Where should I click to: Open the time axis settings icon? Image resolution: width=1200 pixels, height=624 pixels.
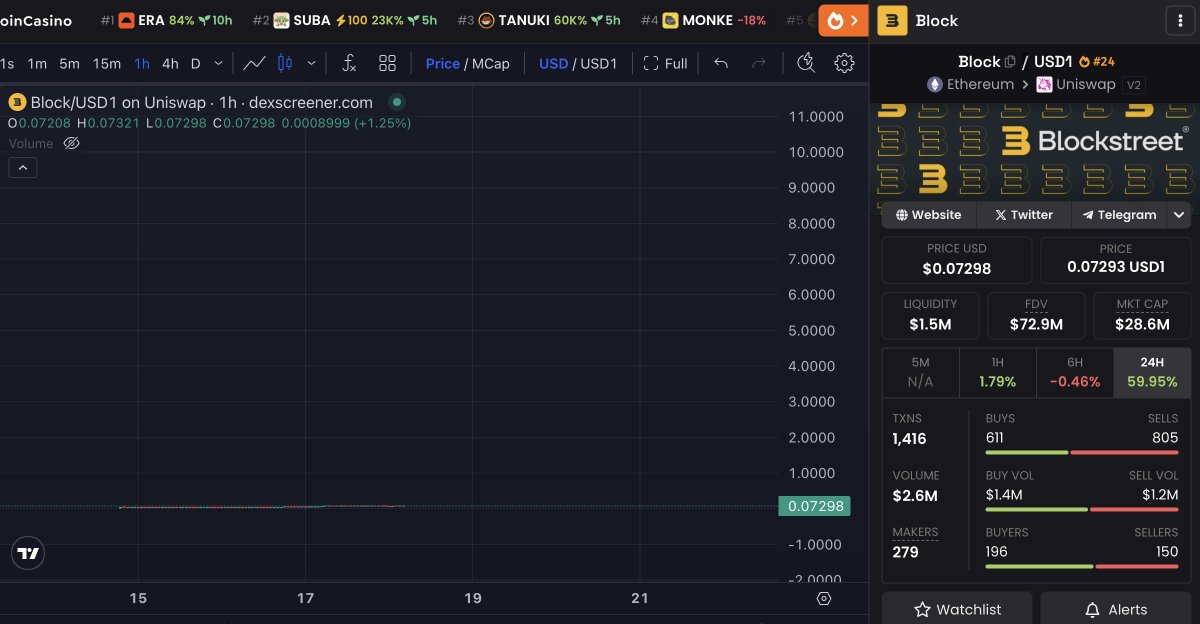click(x=824, y=598)
